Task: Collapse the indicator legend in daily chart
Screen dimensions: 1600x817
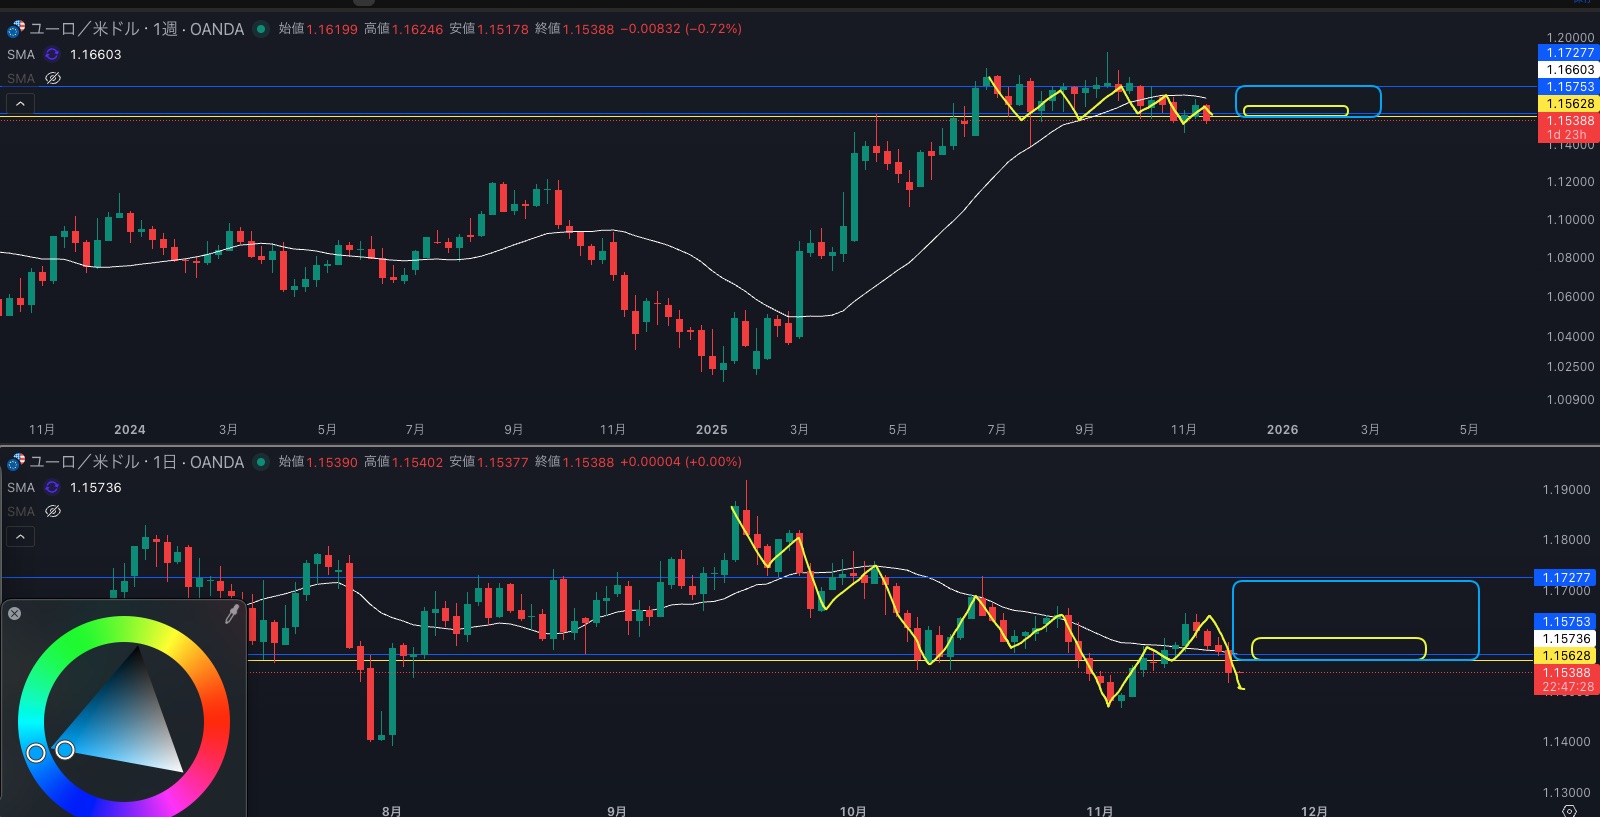Action: coord(20,537)
